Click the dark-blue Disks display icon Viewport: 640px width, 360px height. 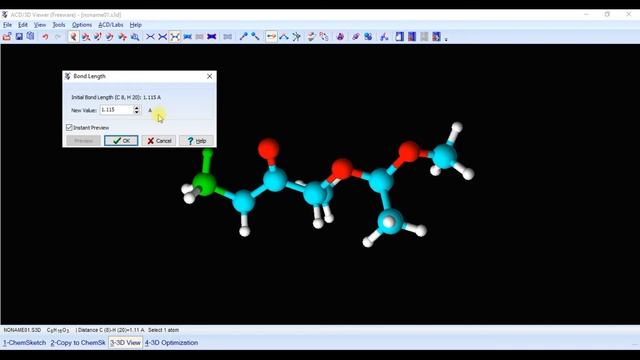click(x=211, y=37)
